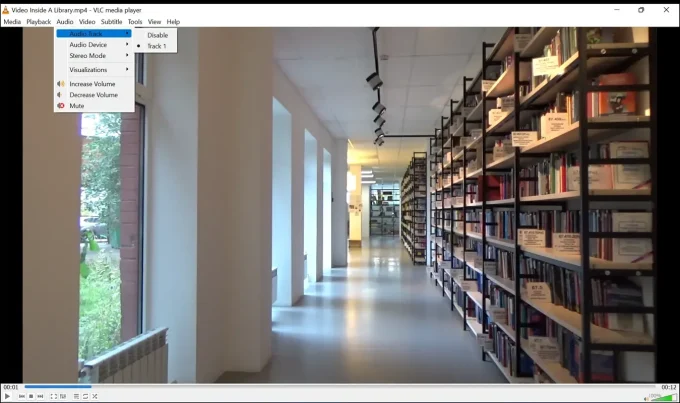Click the video seek progress bar
This screenshot has height=403, width=680.
tap(340, 386)
